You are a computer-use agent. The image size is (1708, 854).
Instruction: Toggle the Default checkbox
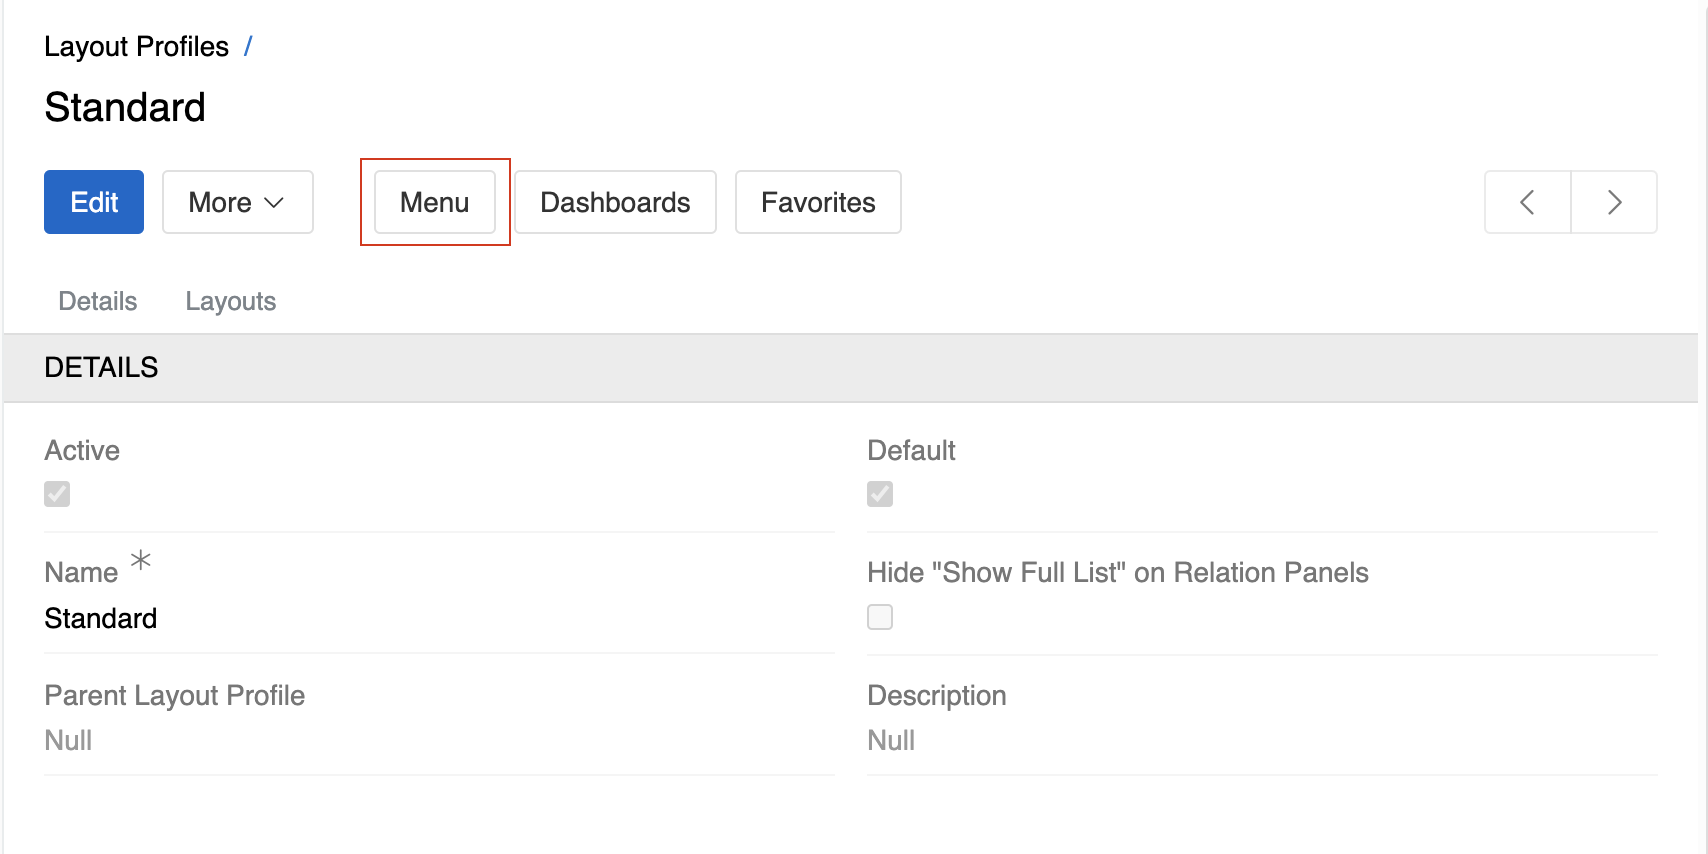[879, 493]
